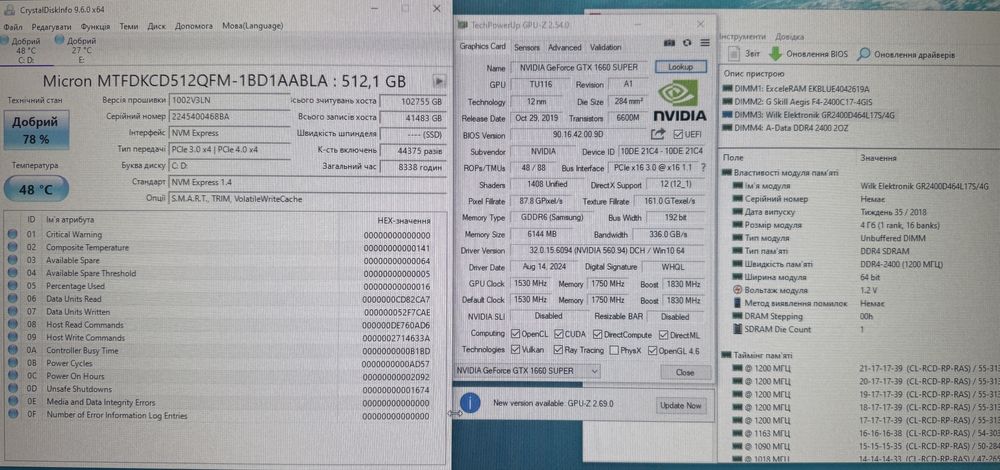Click the Властивості модуля пам'яті section icon
1000x470 pixels.
[x=726, y=172]
